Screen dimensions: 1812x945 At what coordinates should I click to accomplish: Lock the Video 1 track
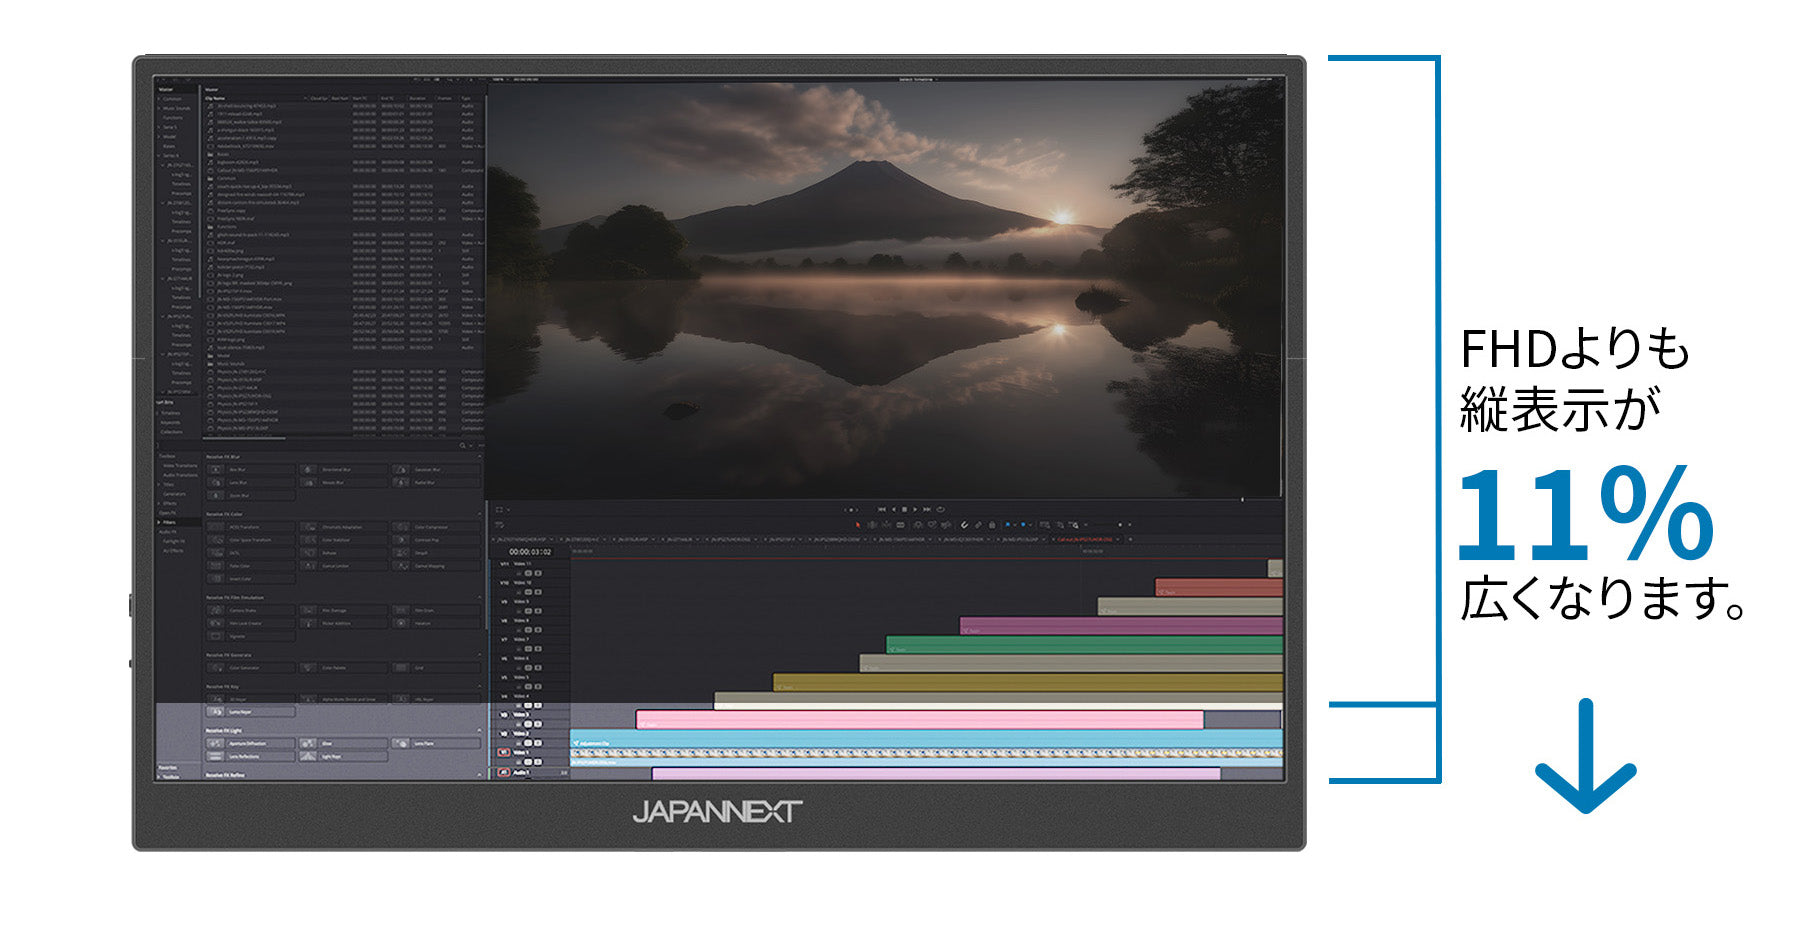tap(527, 762)
